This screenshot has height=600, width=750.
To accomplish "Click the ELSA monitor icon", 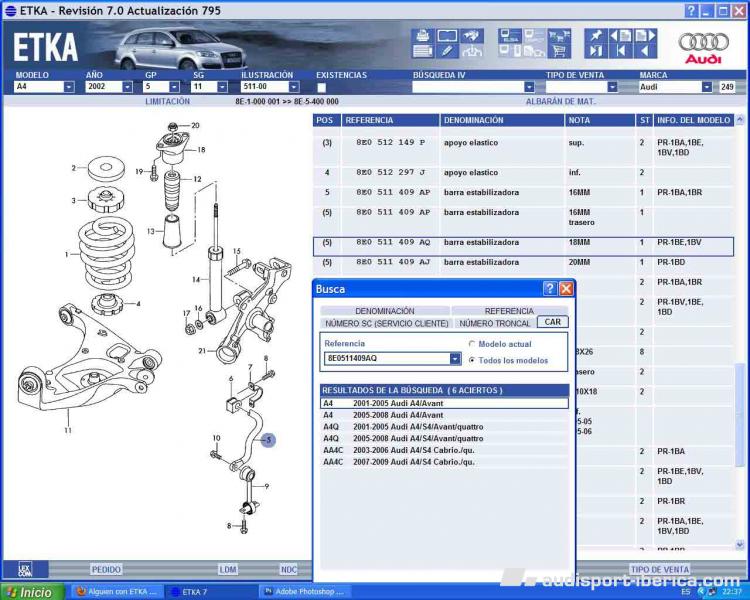I will [x=509, y=35].
